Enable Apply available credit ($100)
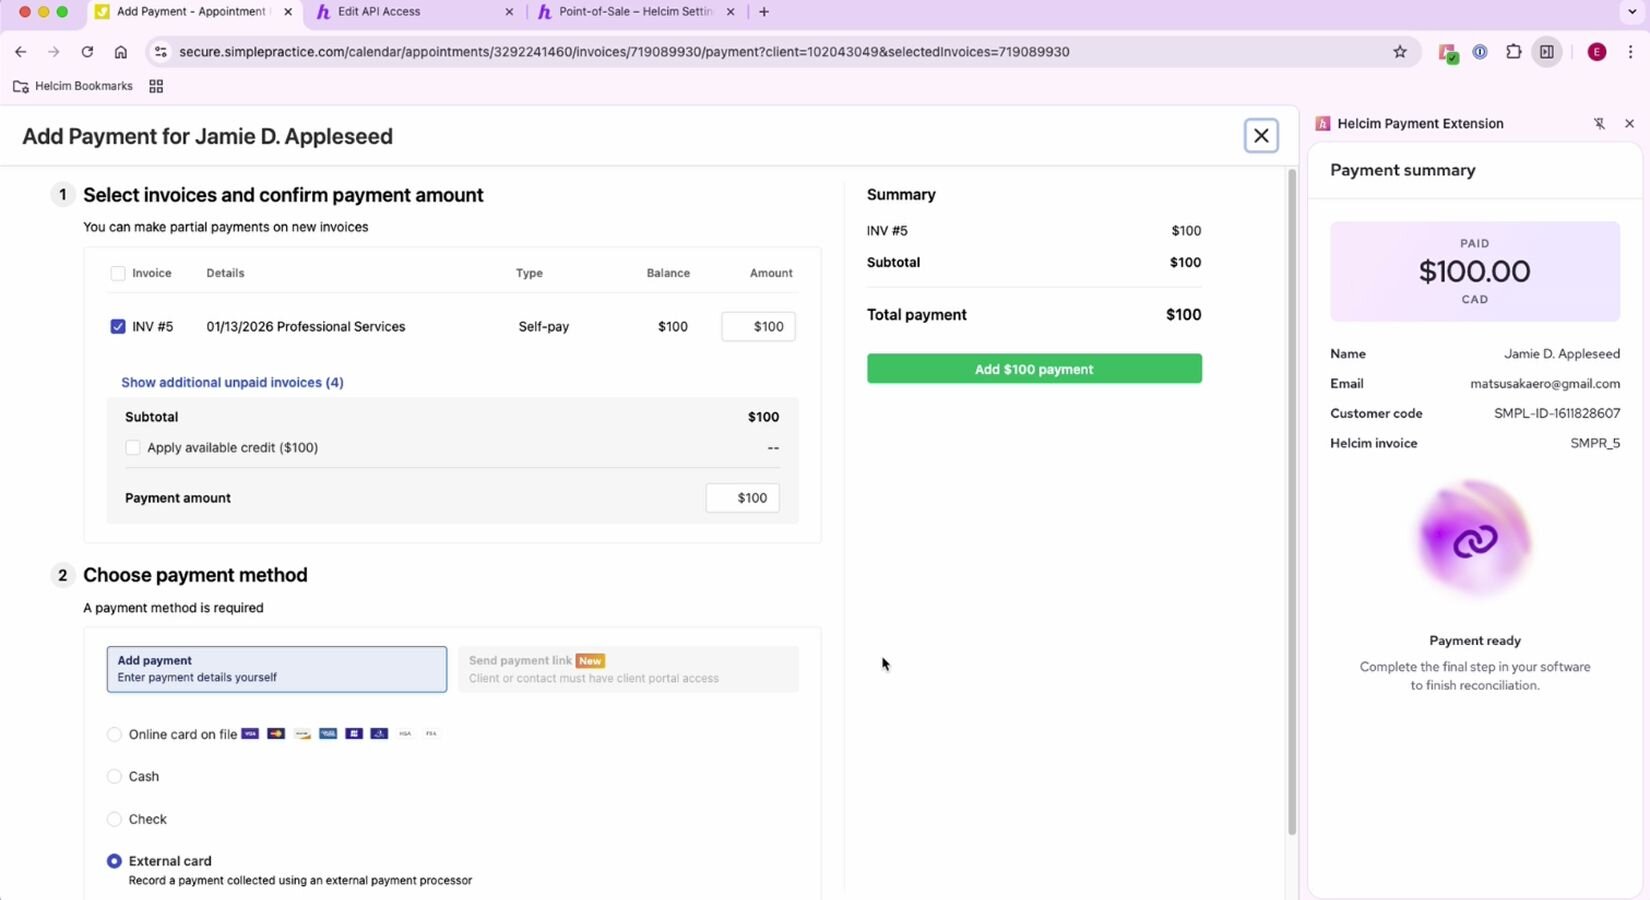The height and width of the screenshot is (900, 1650). tap(133, 448)
